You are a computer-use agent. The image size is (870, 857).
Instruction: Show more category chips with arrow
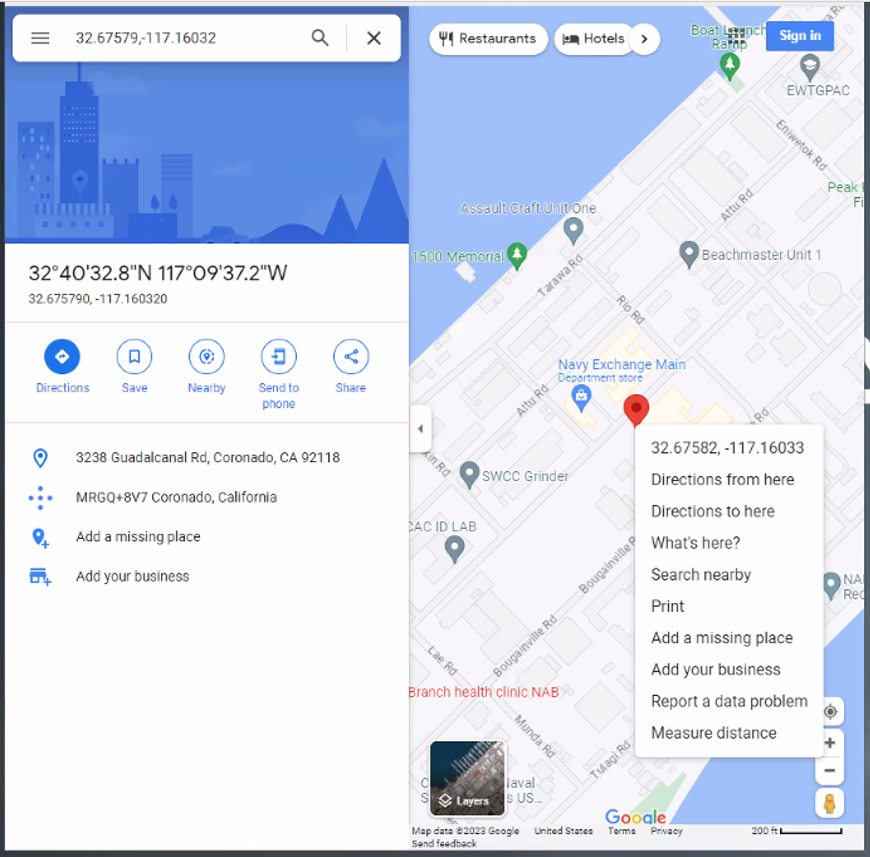tap(644, 39)
